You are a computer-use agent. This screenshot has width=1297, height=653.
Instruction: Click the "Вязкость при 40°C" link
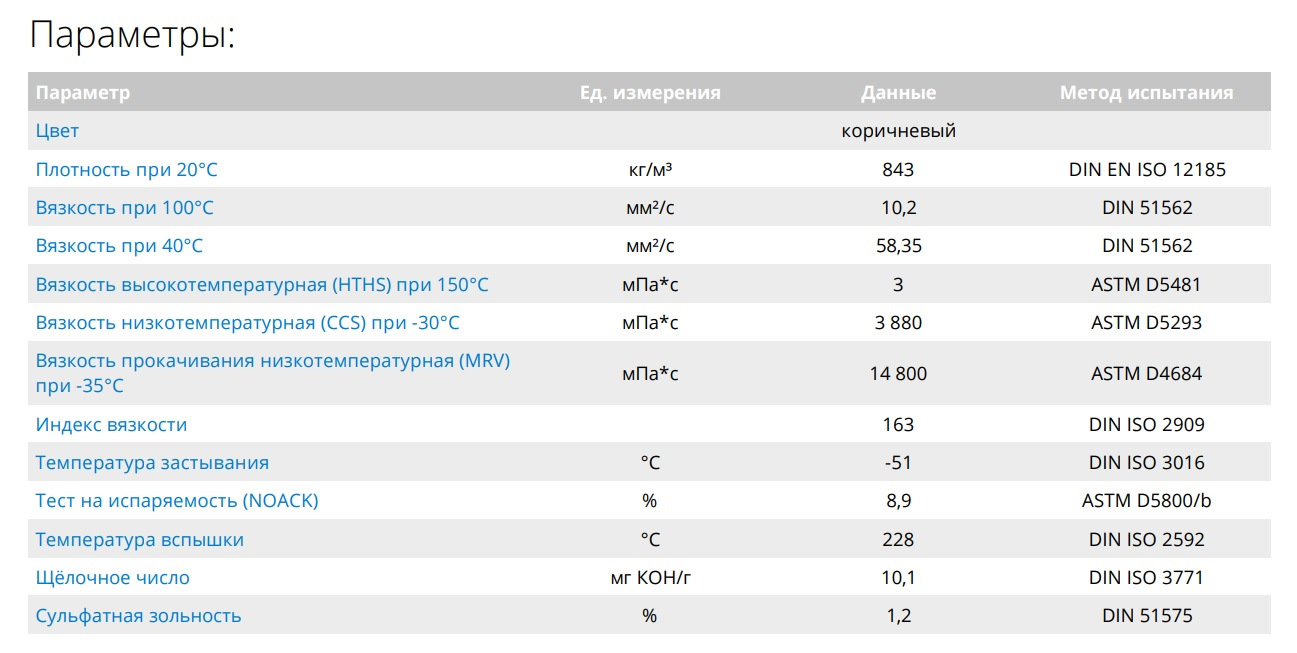point(119,246)
